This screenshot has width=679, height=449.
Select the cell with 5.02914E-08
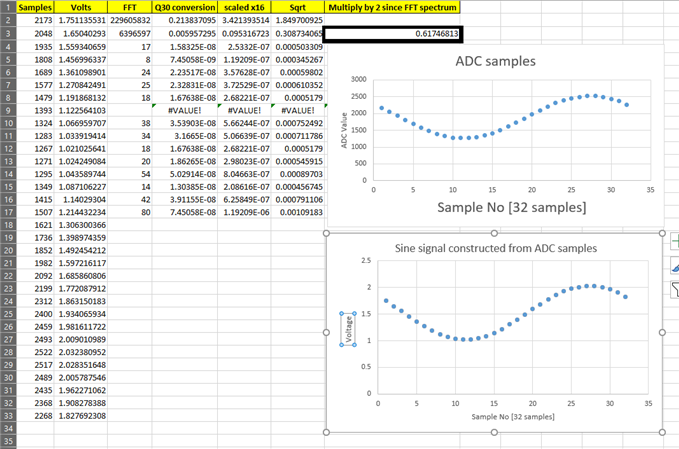(x=184, y=174)
